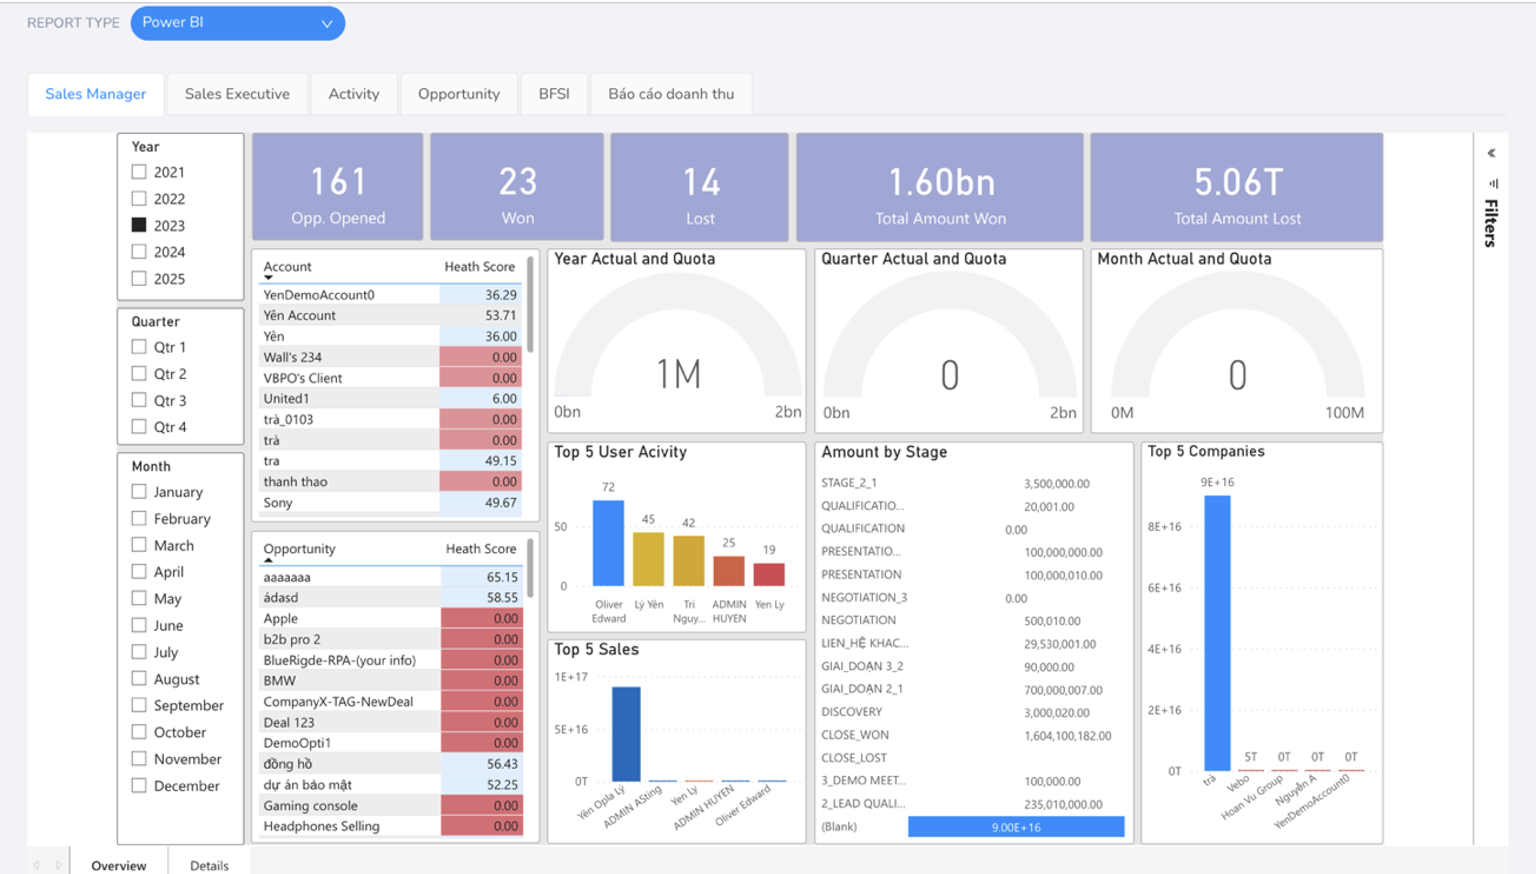Go to previous report page arrow
The height and width of the screenshot is (874, 1536).
click(36, 865)
